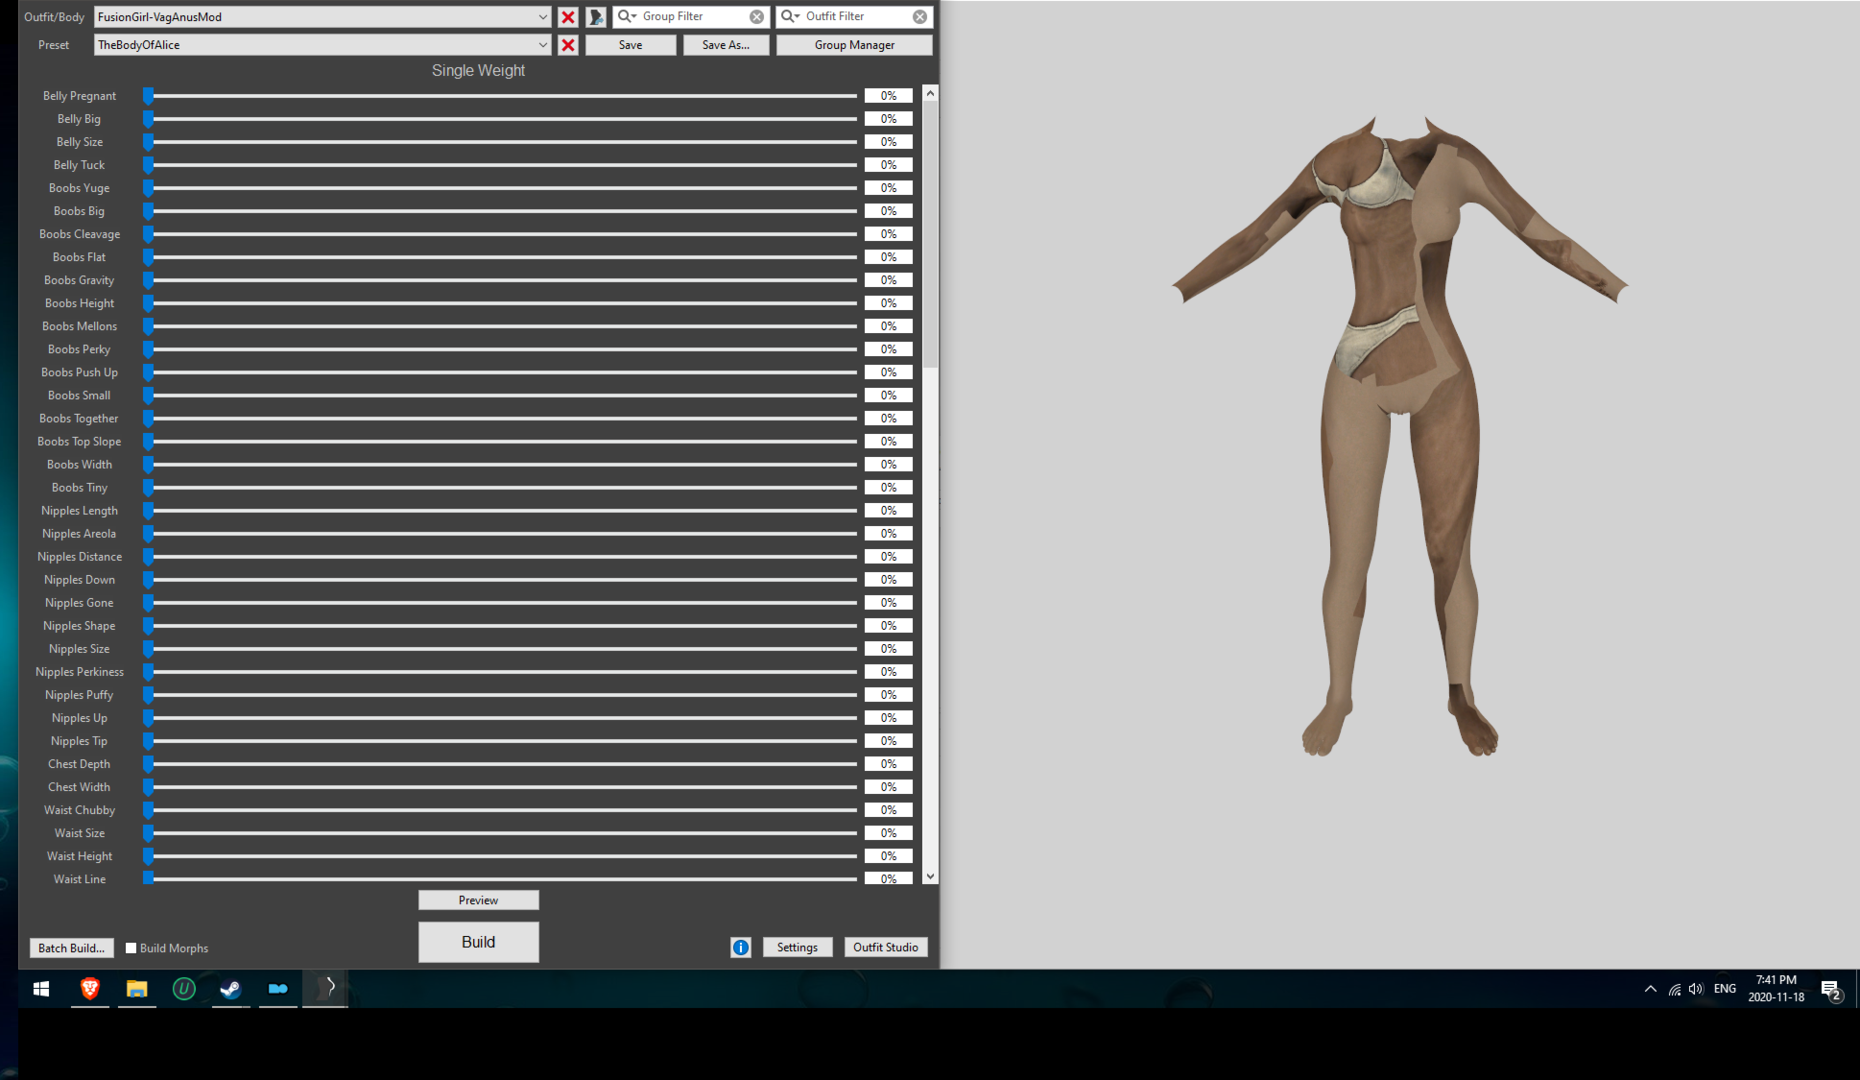The height and width of the screenshot is (1080, 1860).
Task: Expand the Preset dropdown list
Action: tap(542, 45)
